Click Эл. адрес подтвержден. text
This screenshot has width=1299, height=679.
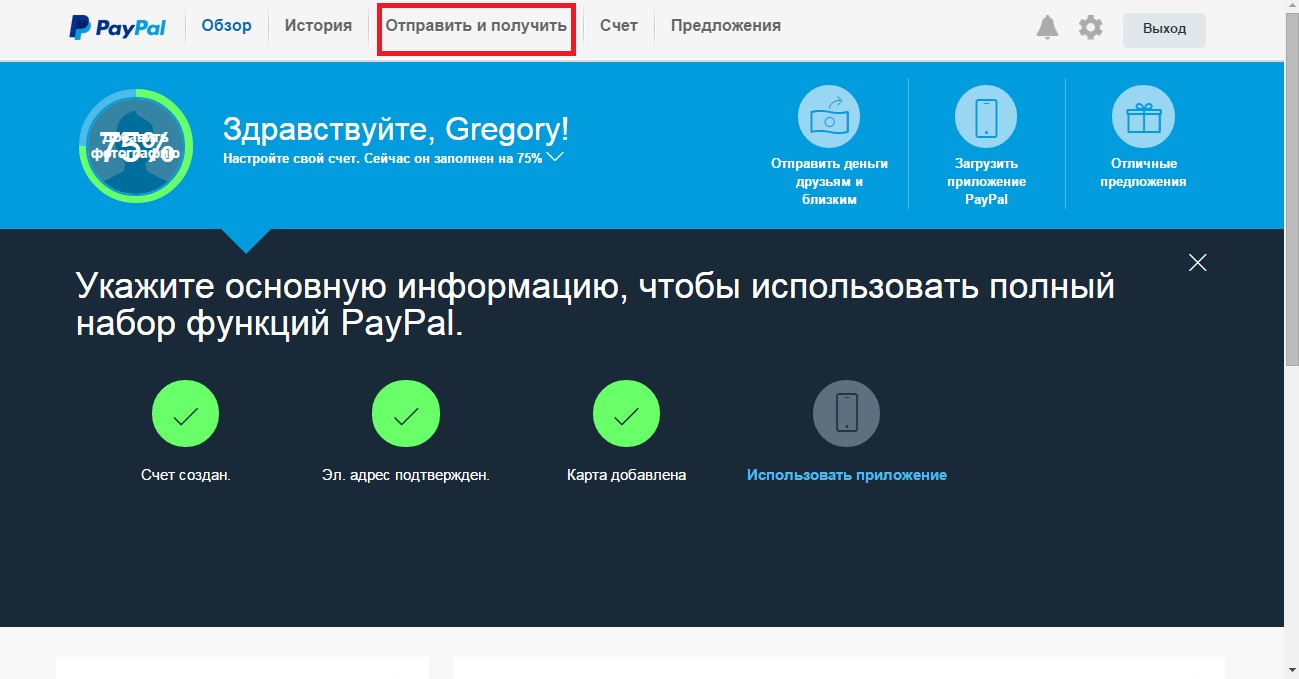[x=406, y=475]
